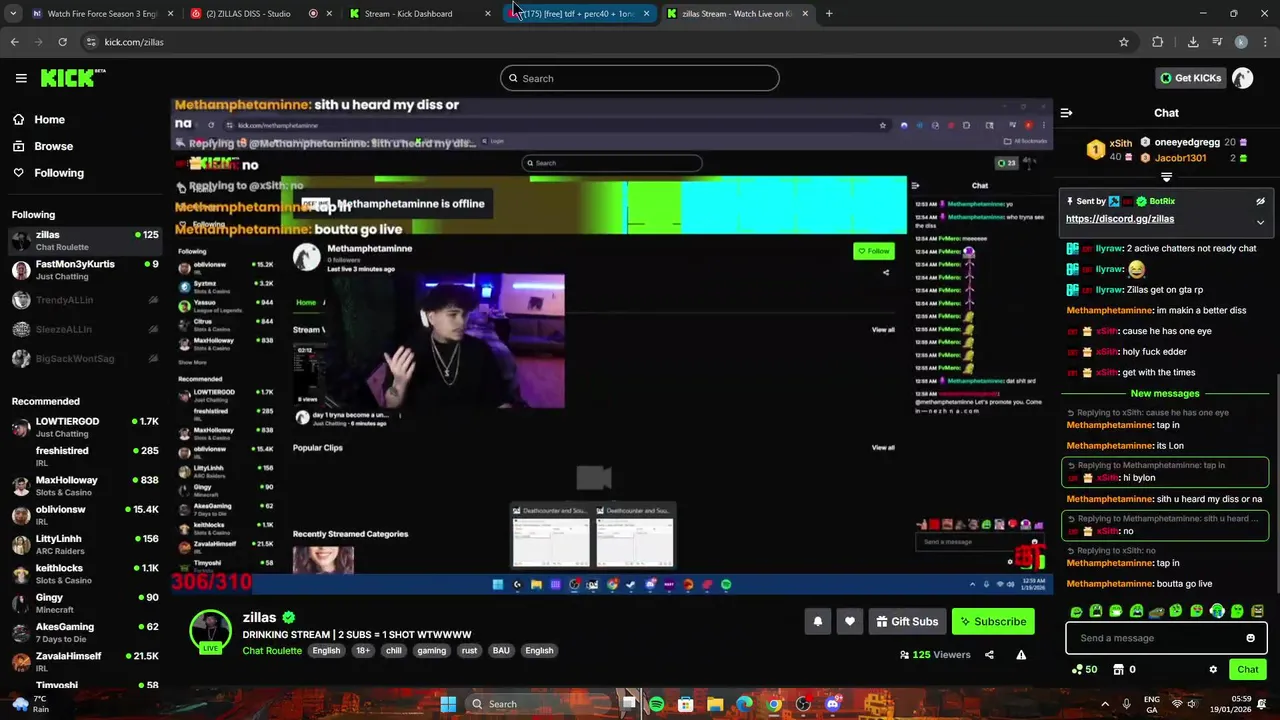Reload the kick.com/zillas page
The image size is (1280, 720).
[62, 42]
